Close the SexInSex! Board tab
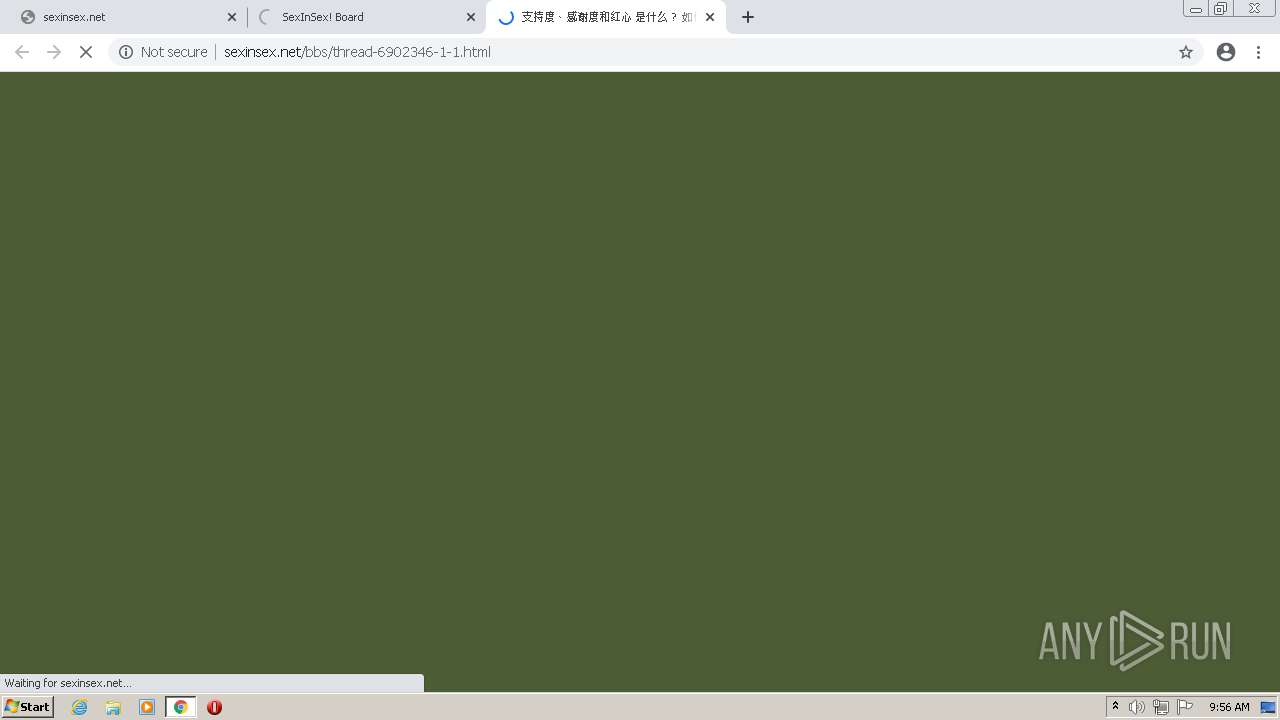Screen dimensions: 1280x720 (x=471, y=17)
